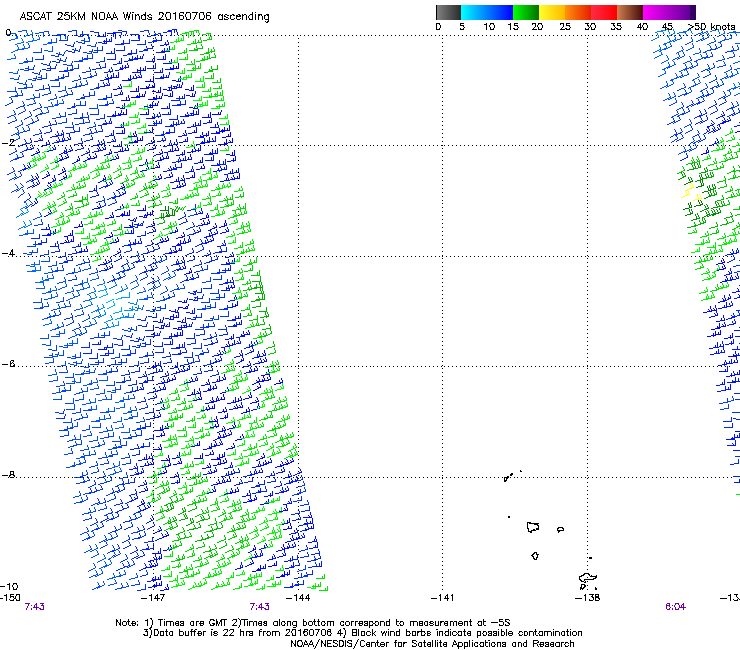
Task: Click the leftmost purple '7:43' time stamp
Action: coord(34,607)
